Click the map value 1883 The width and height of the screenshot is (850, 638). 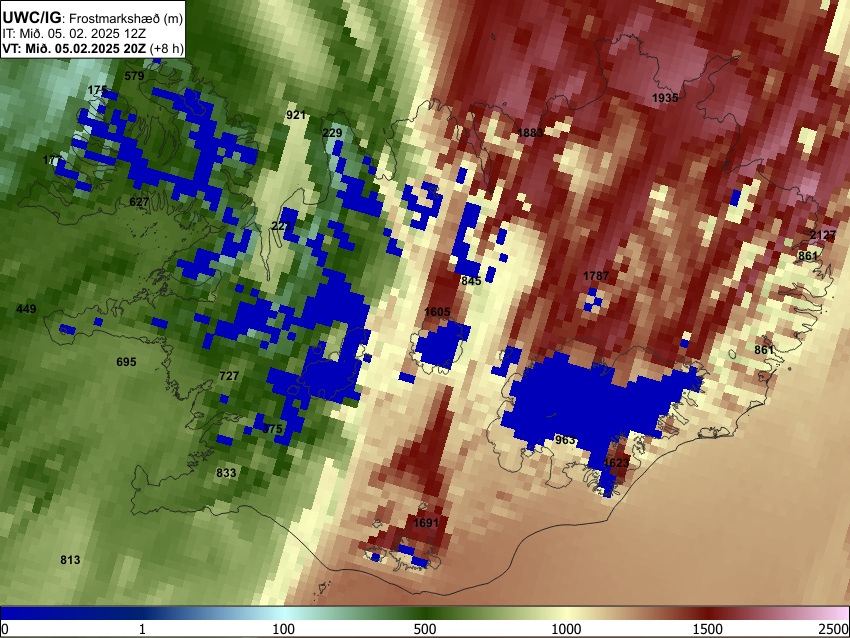coord(530,133)
